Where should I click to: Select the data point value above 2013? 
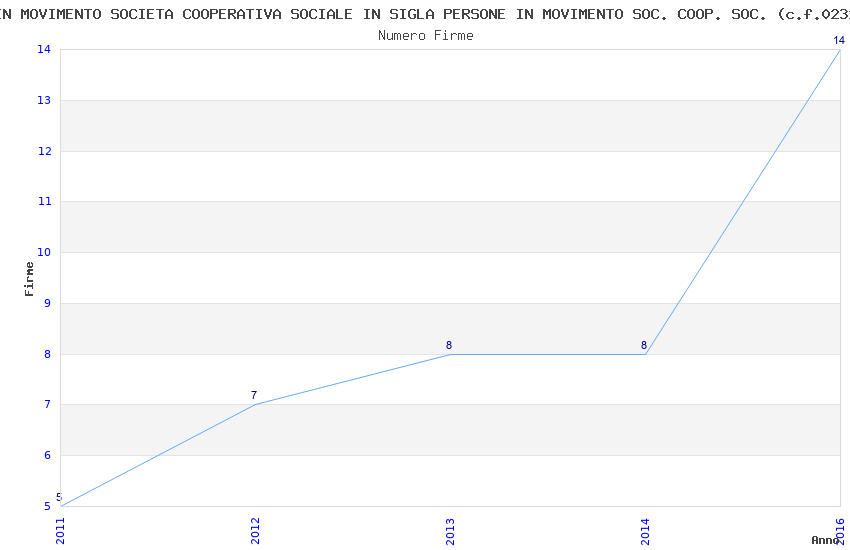point(449,346)
